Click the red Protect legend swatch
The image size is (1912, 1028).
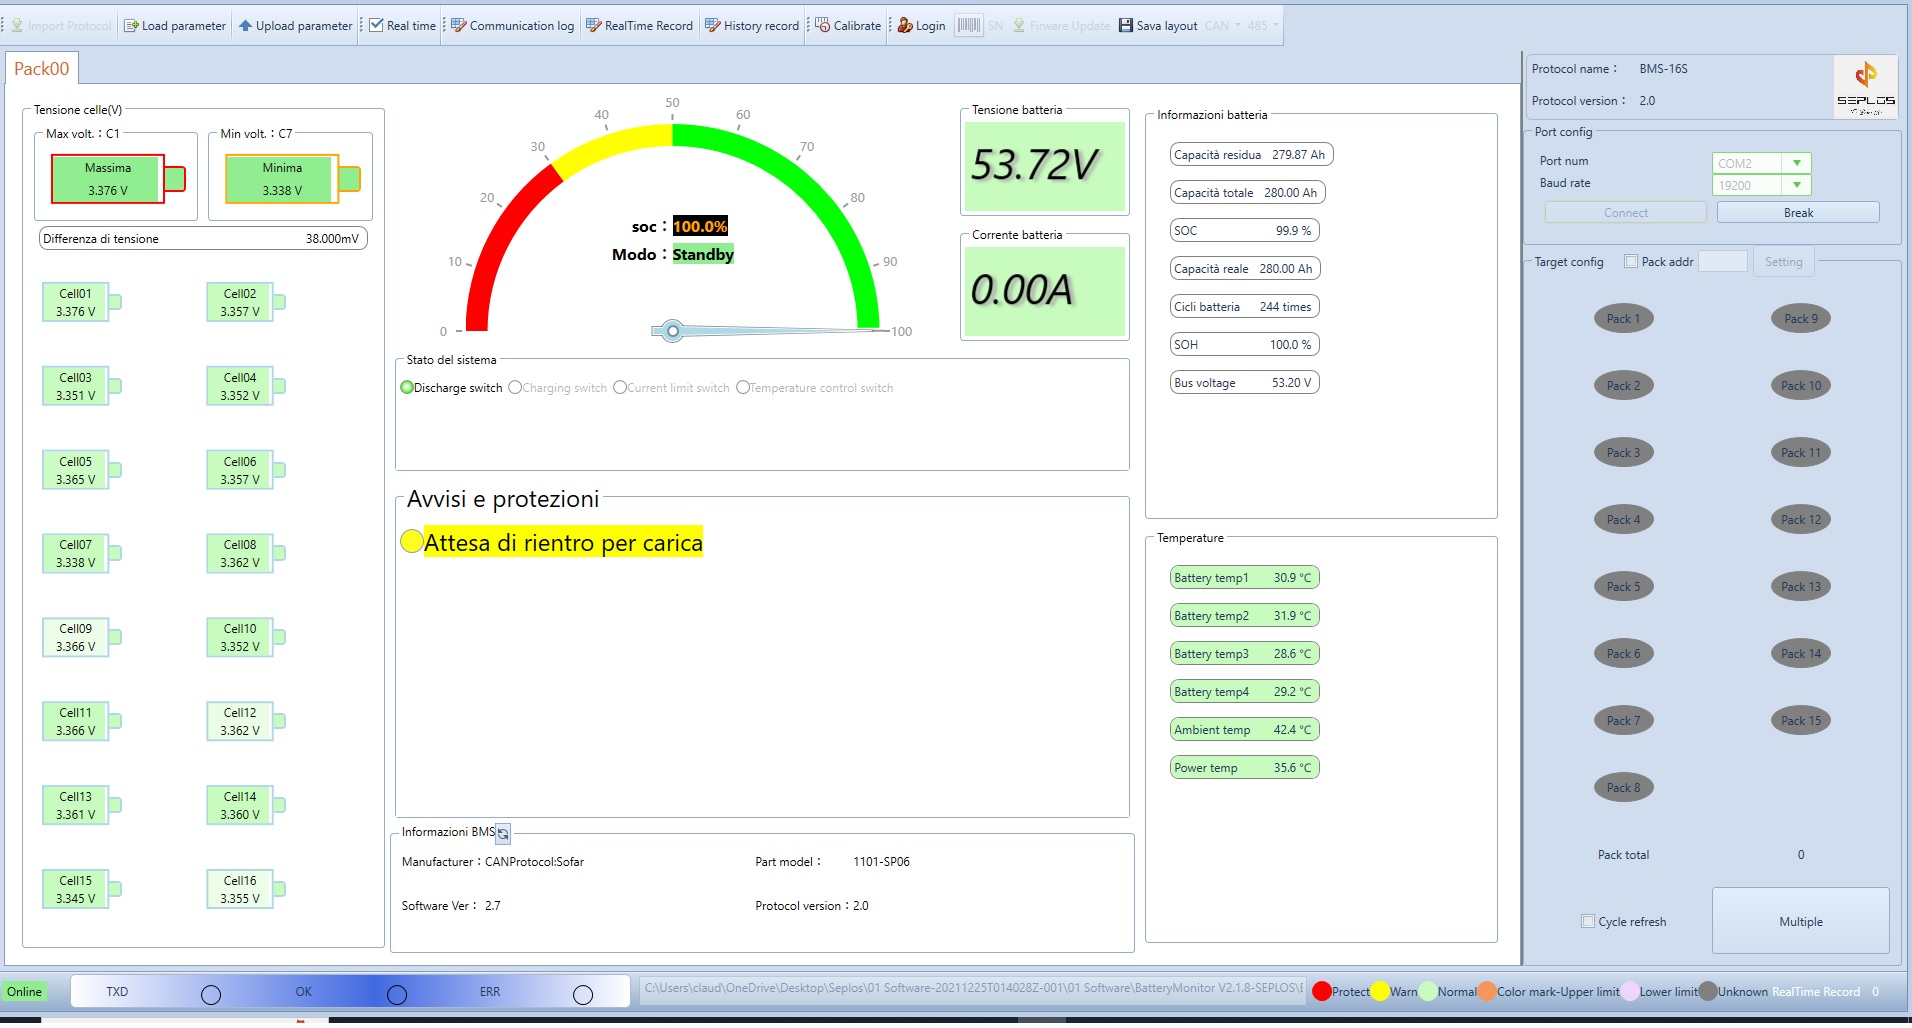1322,991
